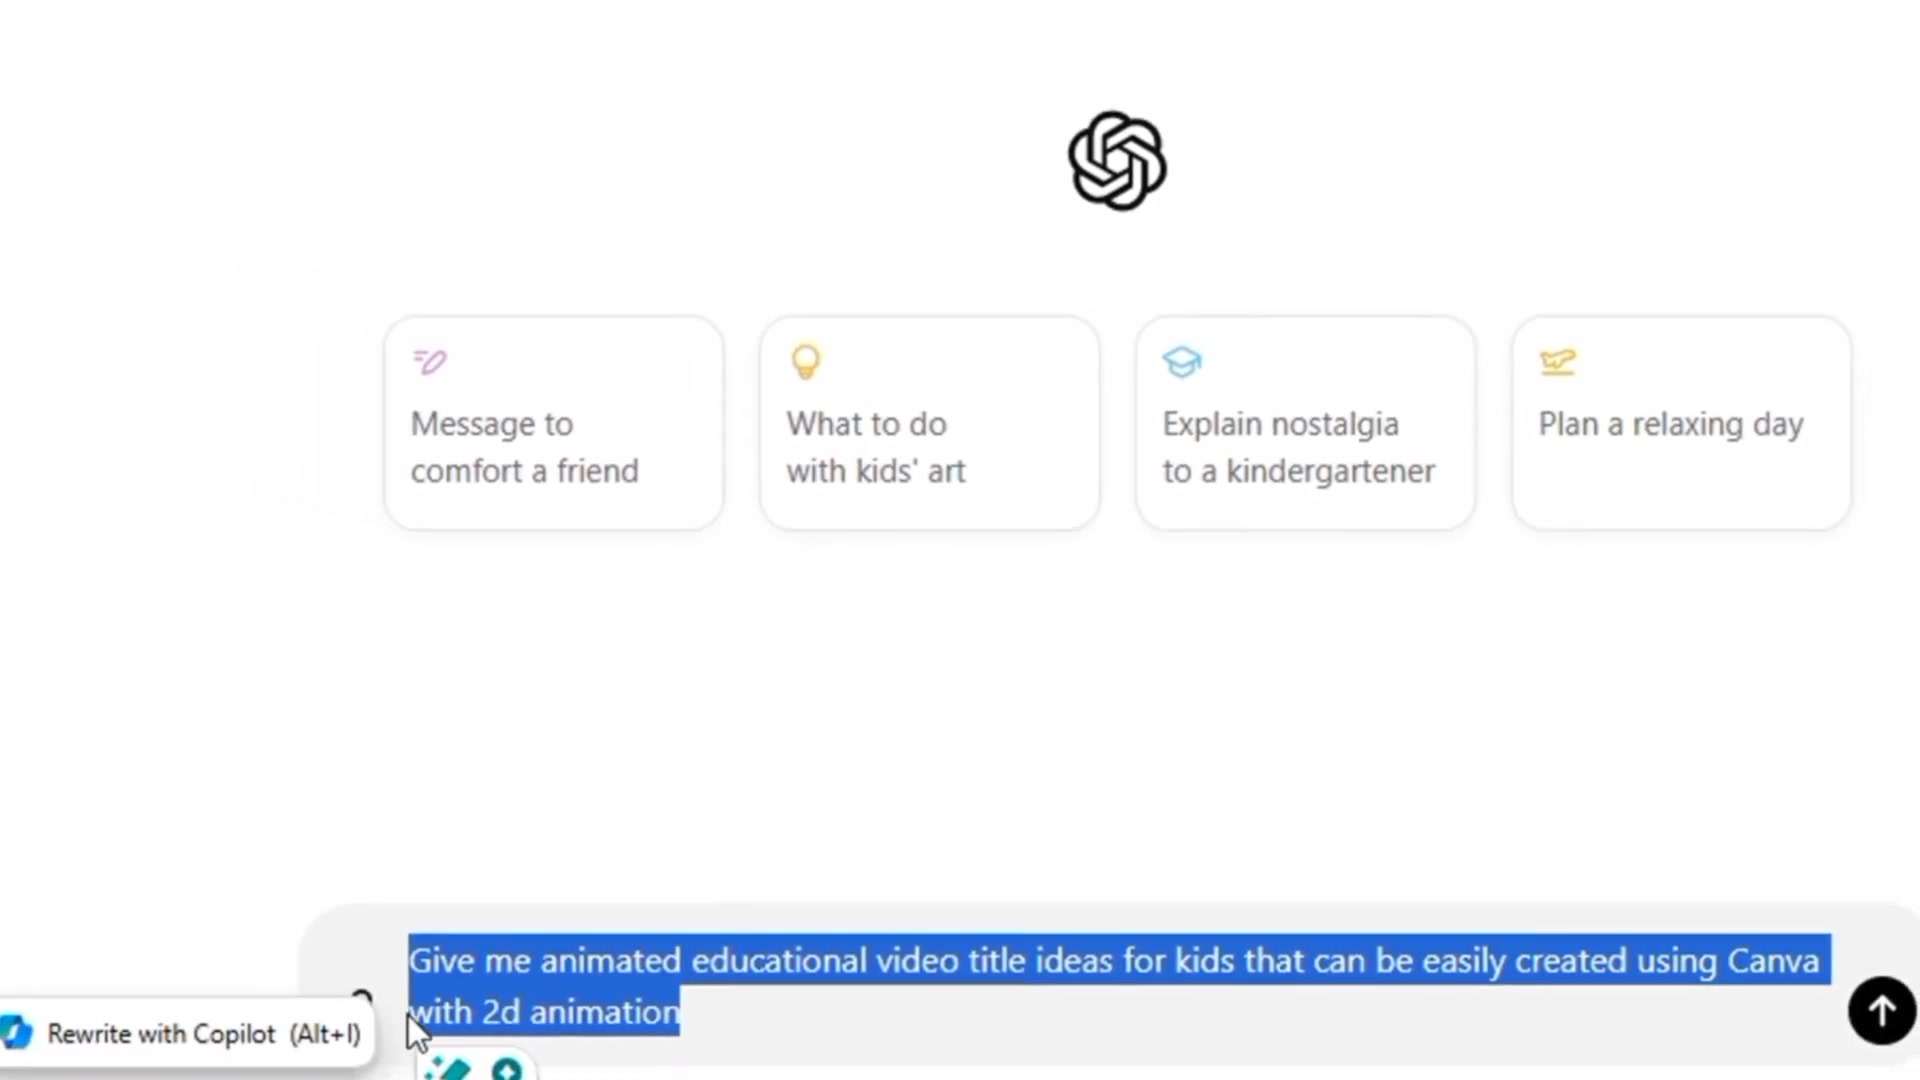Click the Alt+I shortcut label text
Viewport: 1920px width, 1080px height.
pyautogui.click(x=325, y=1034)
